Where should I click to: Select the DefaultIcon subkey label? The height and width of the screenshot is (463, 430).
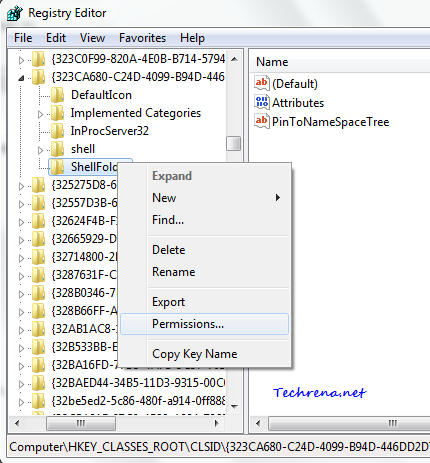pyautogui.click(x=101, y=95)
